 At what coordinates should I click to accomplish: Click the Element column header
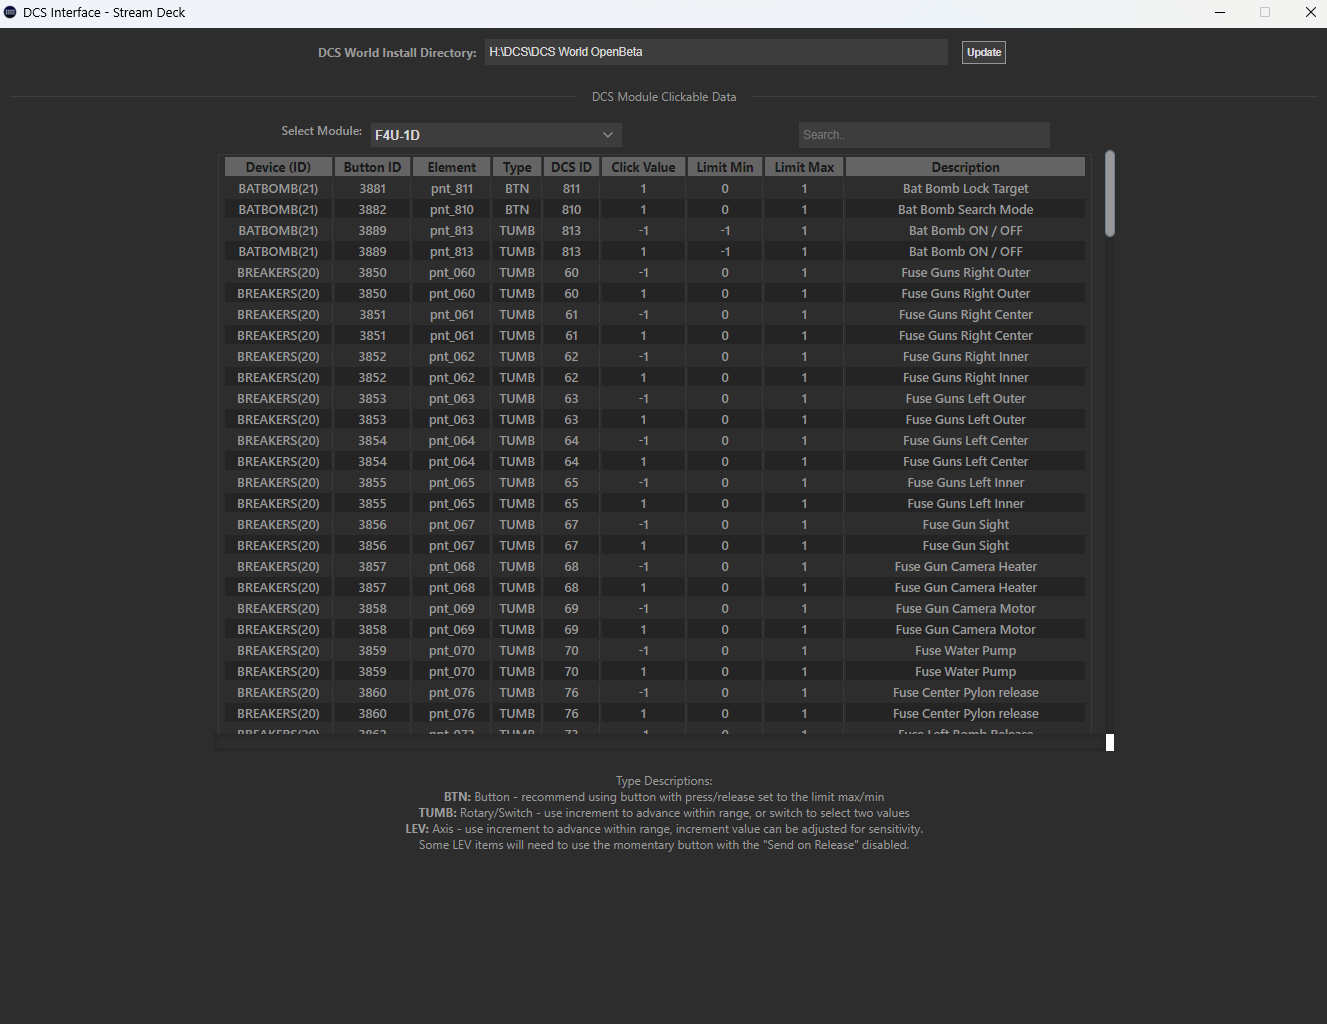452,167
